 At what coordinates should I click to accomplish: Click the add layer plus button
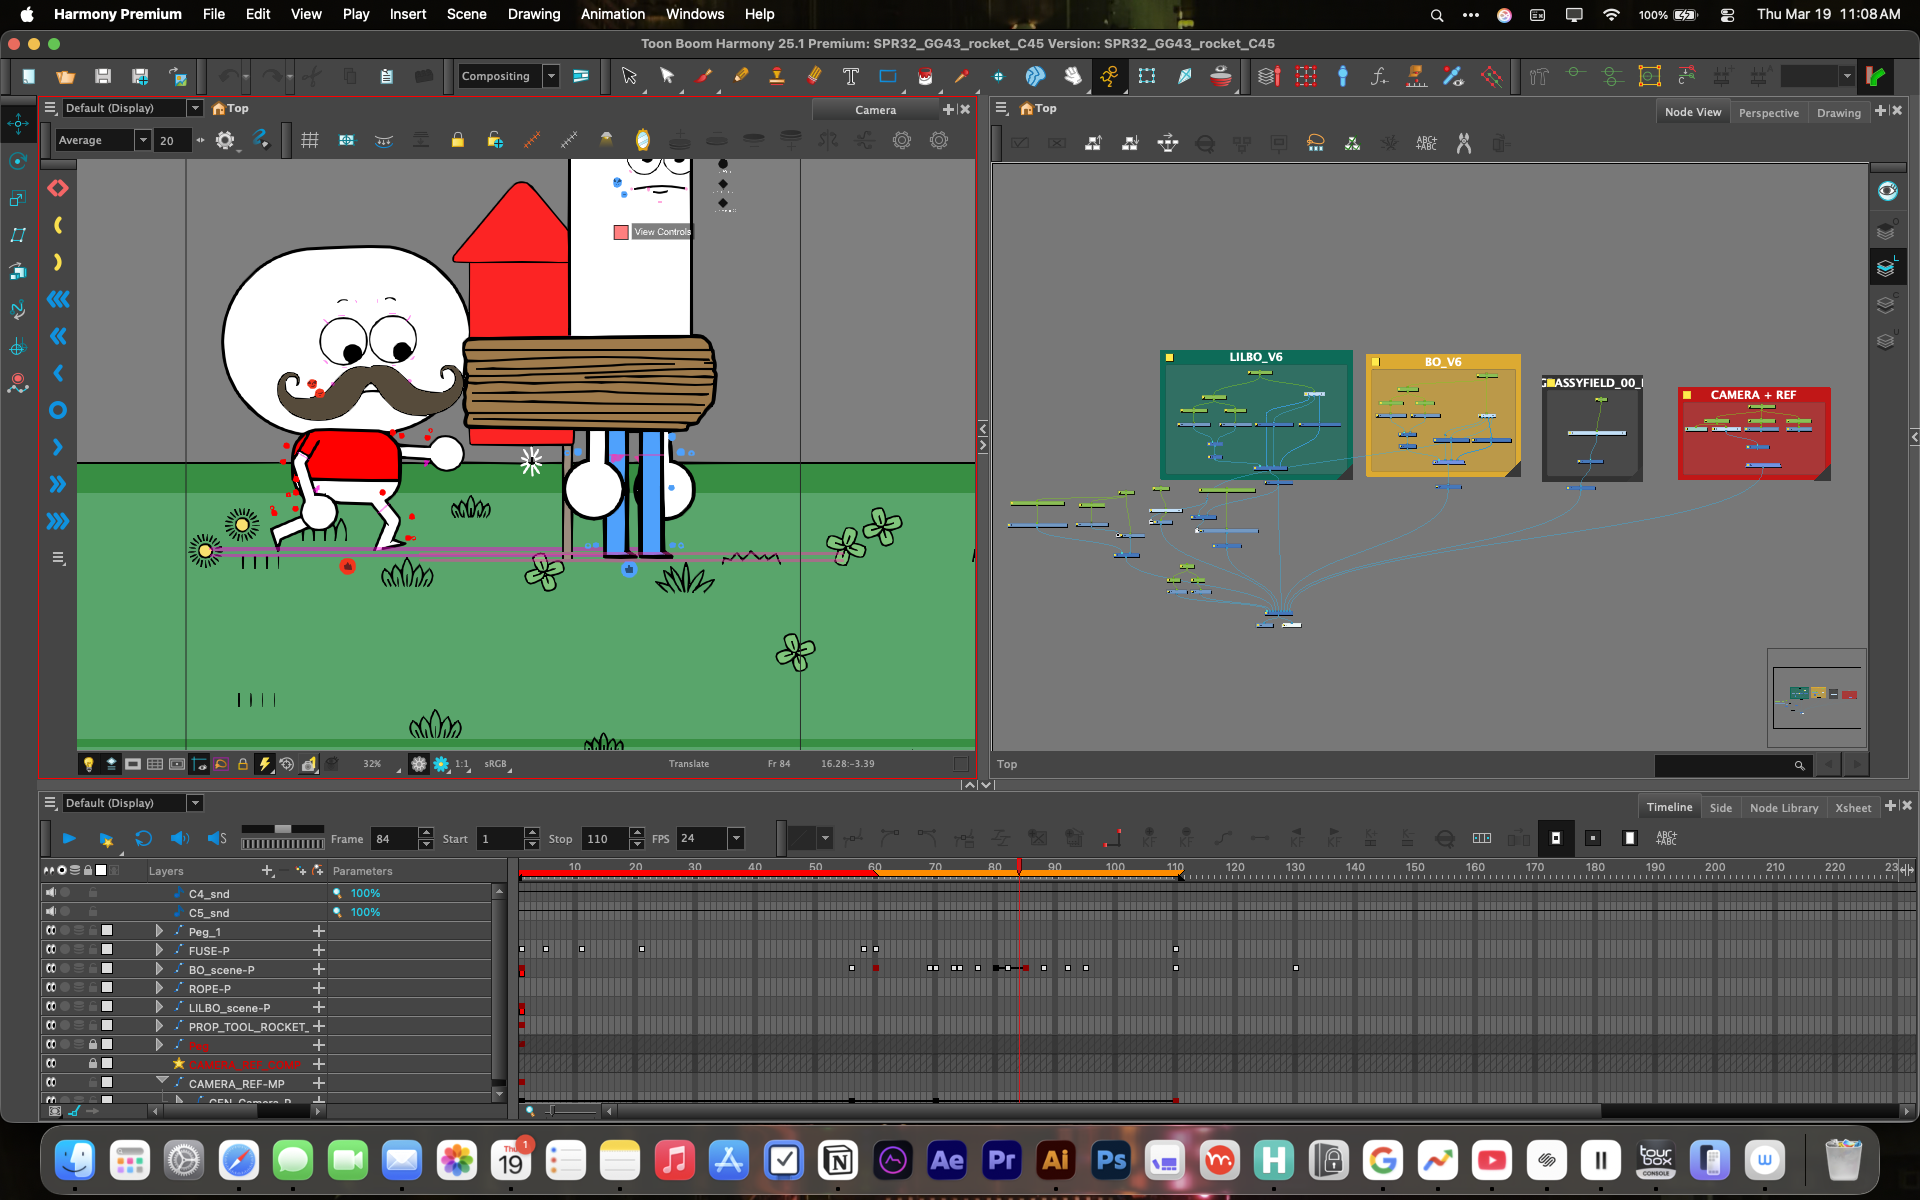[x=267, y=871]
